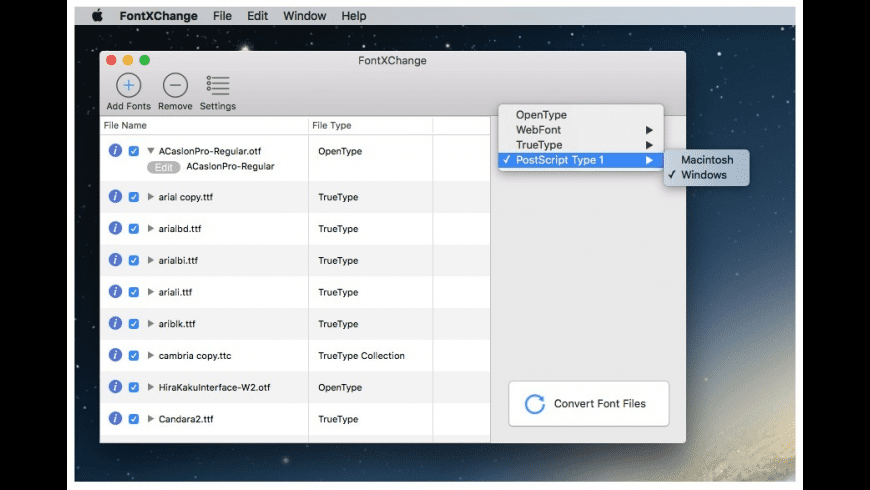This screenshot has width=870, height=490.
Task: Uncheck the HiraKakuInterface-W2.otf checkbox
Action: click(134, 387)
